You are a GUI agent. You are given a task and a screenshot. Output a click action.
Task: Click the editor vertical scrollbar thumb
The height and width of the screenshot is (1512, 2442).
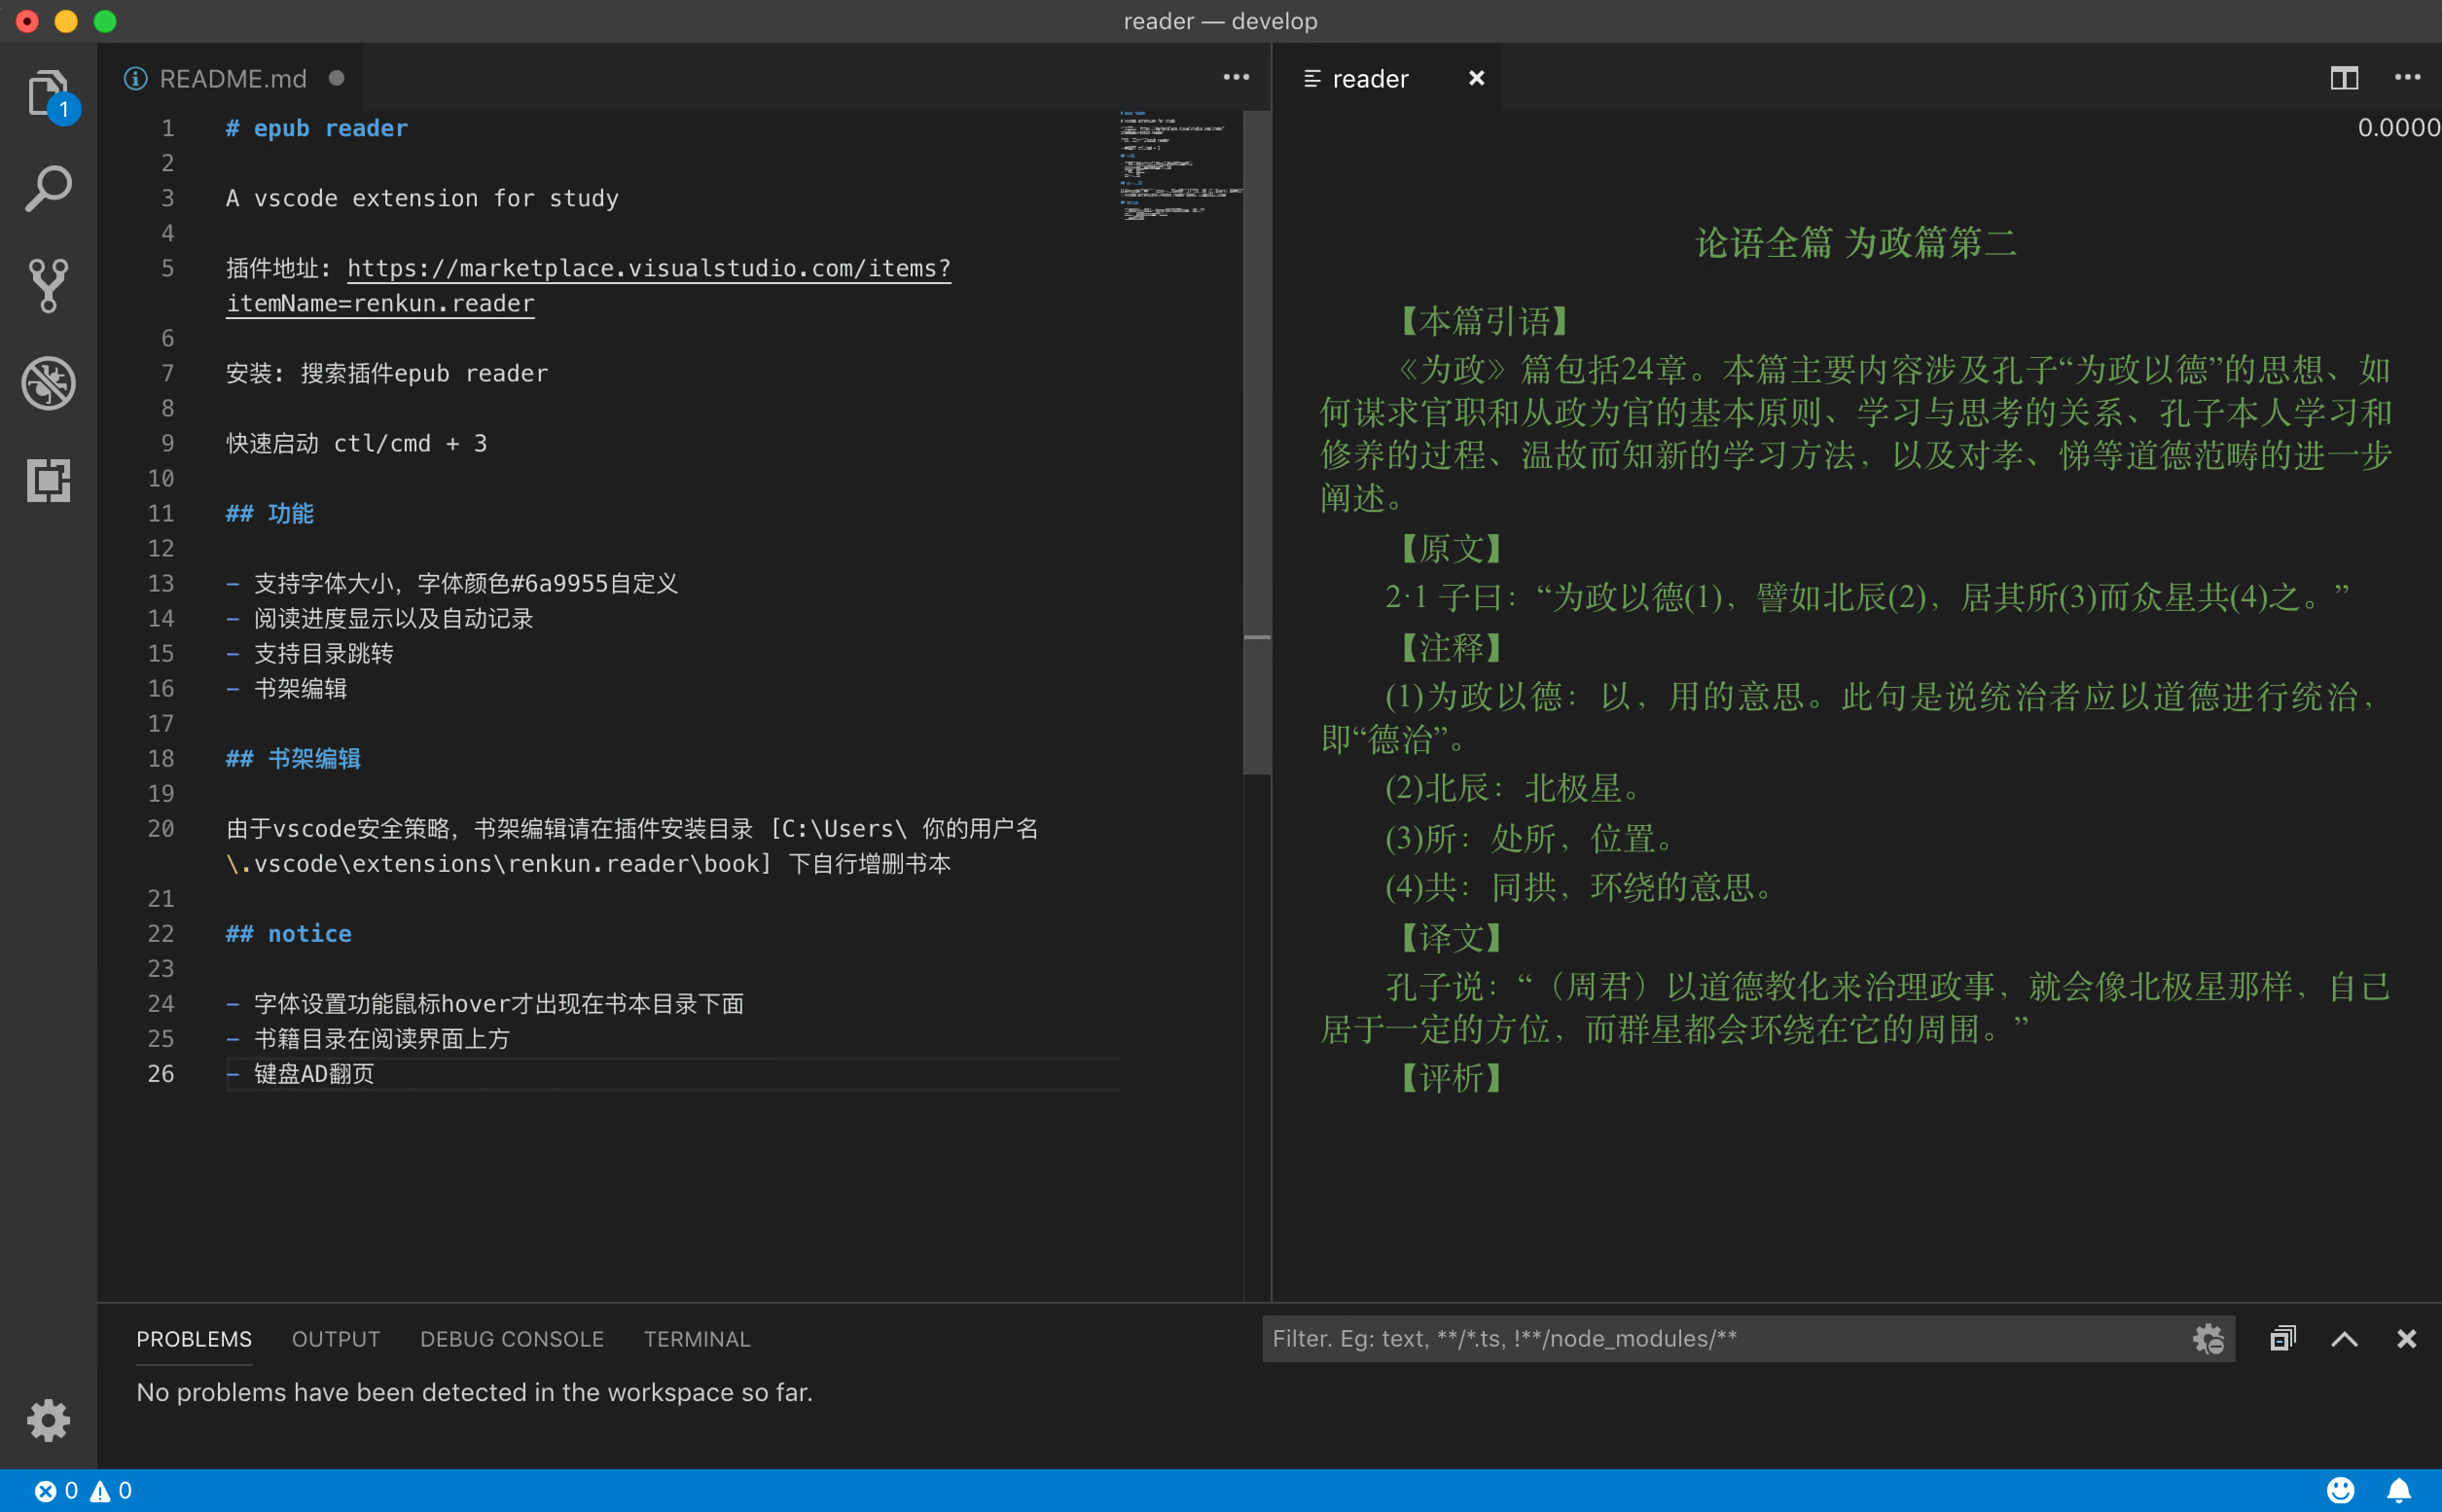click(1257, 442)
